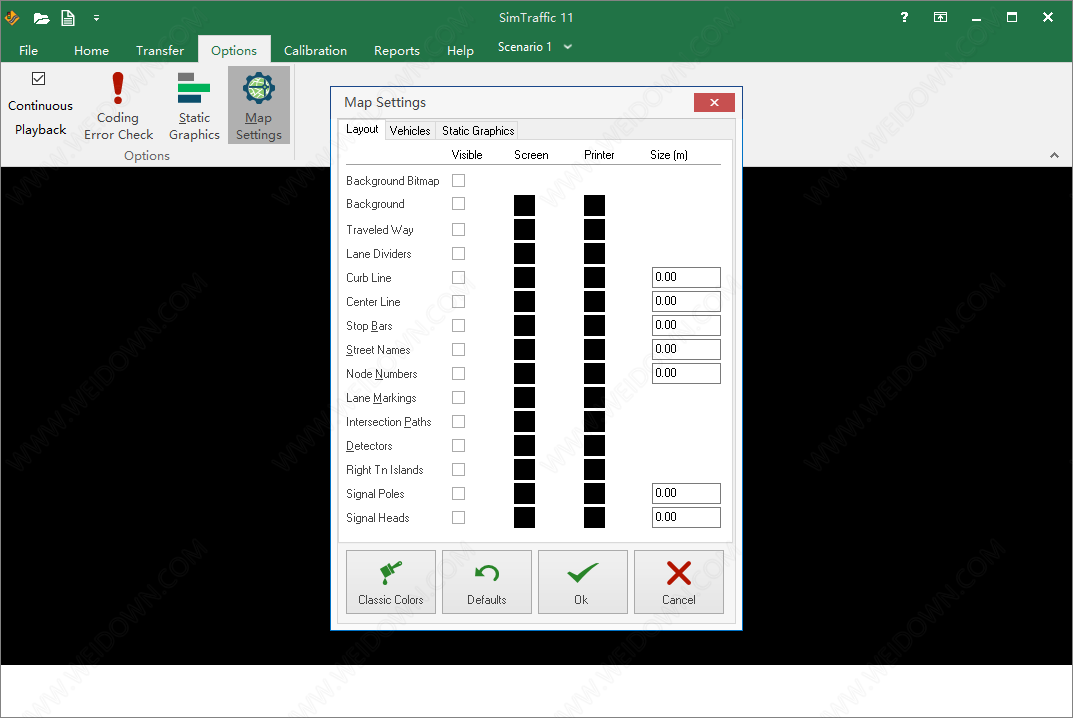Open the quick access toolbar customize arrow

pos(96,18)
